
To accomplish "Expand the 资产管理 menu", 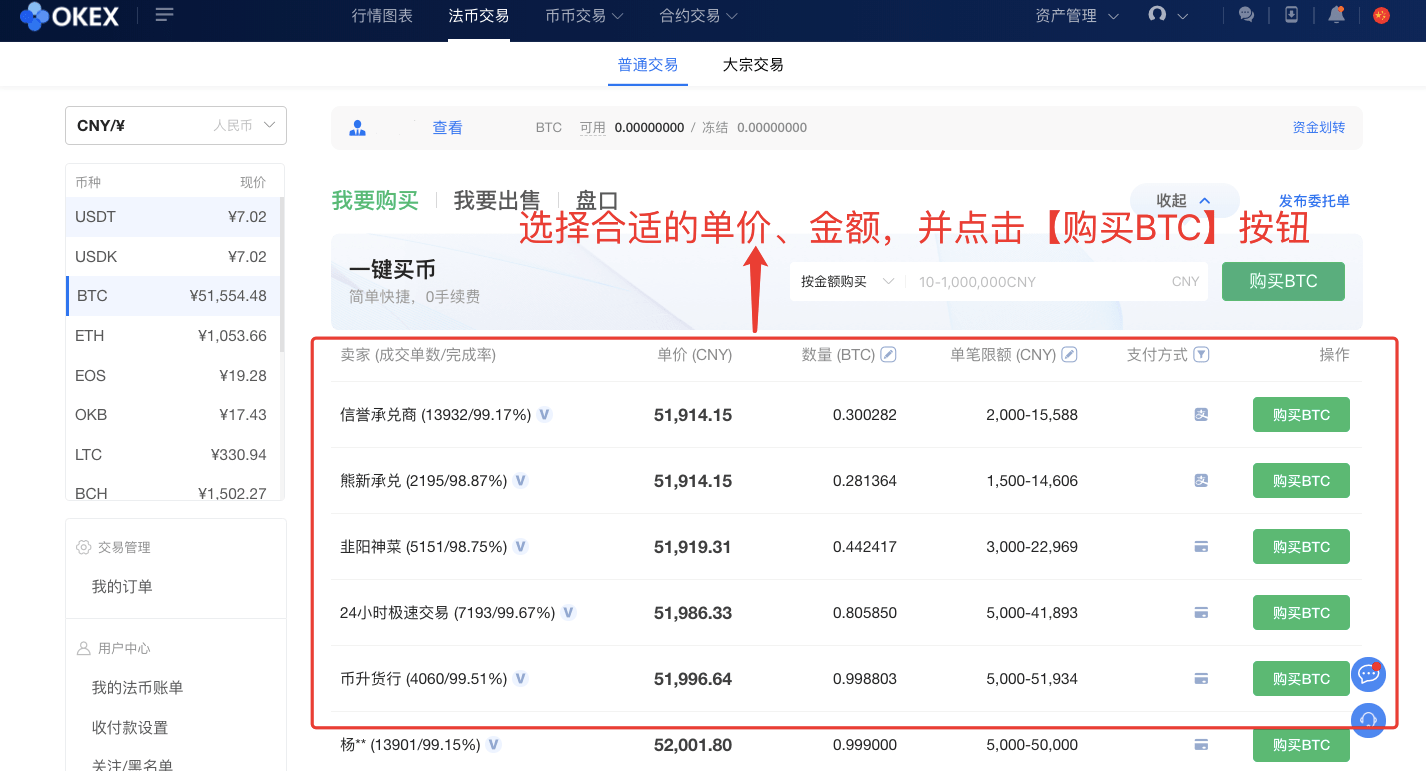I will [1077, 15].
